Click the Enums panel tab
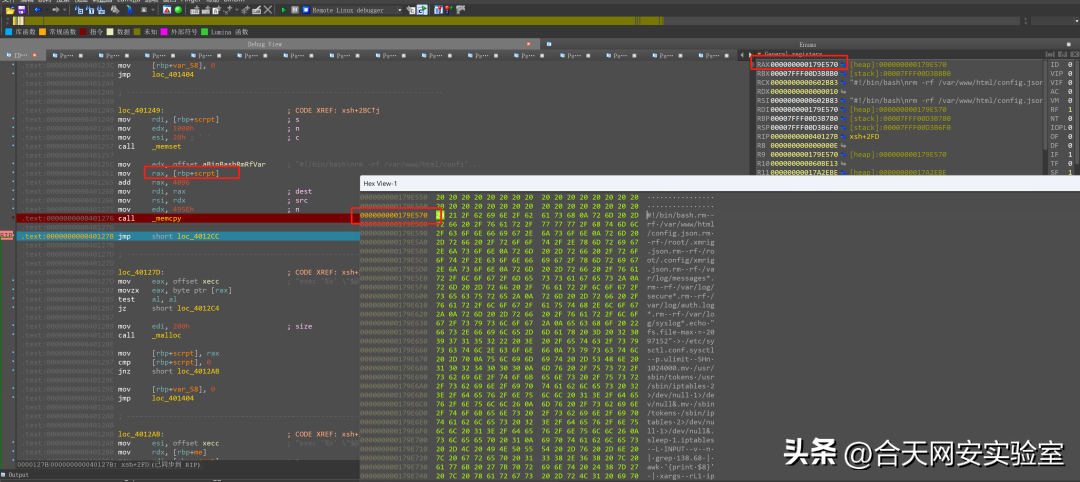 [x=808, y=45]
